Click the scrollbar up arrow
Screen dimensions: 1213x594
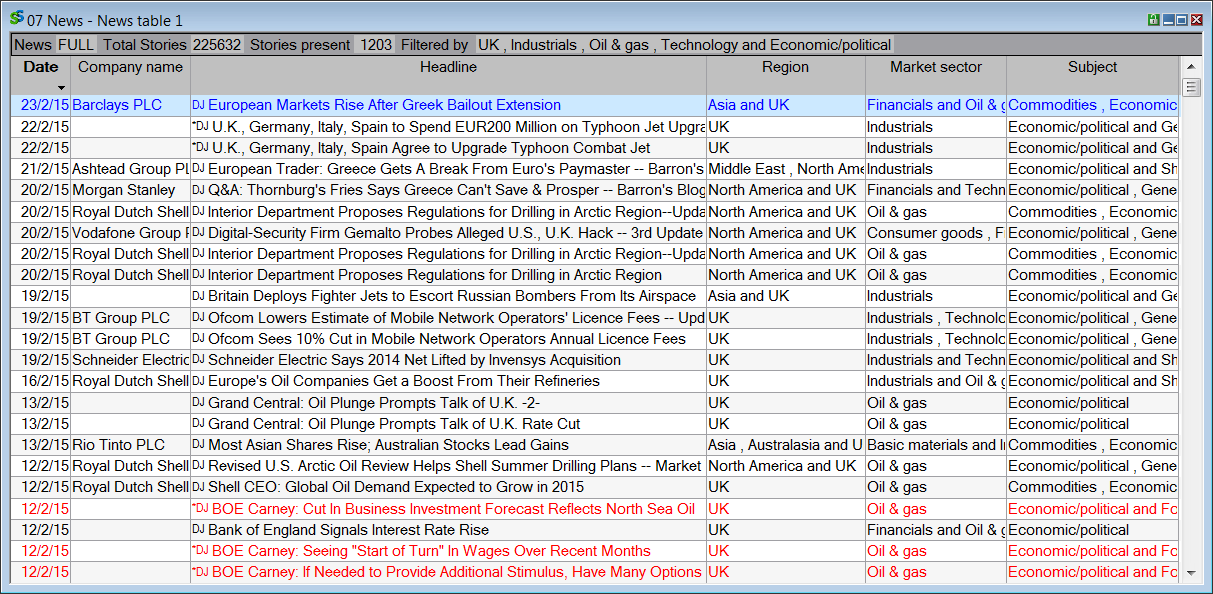coord(1190,66)
